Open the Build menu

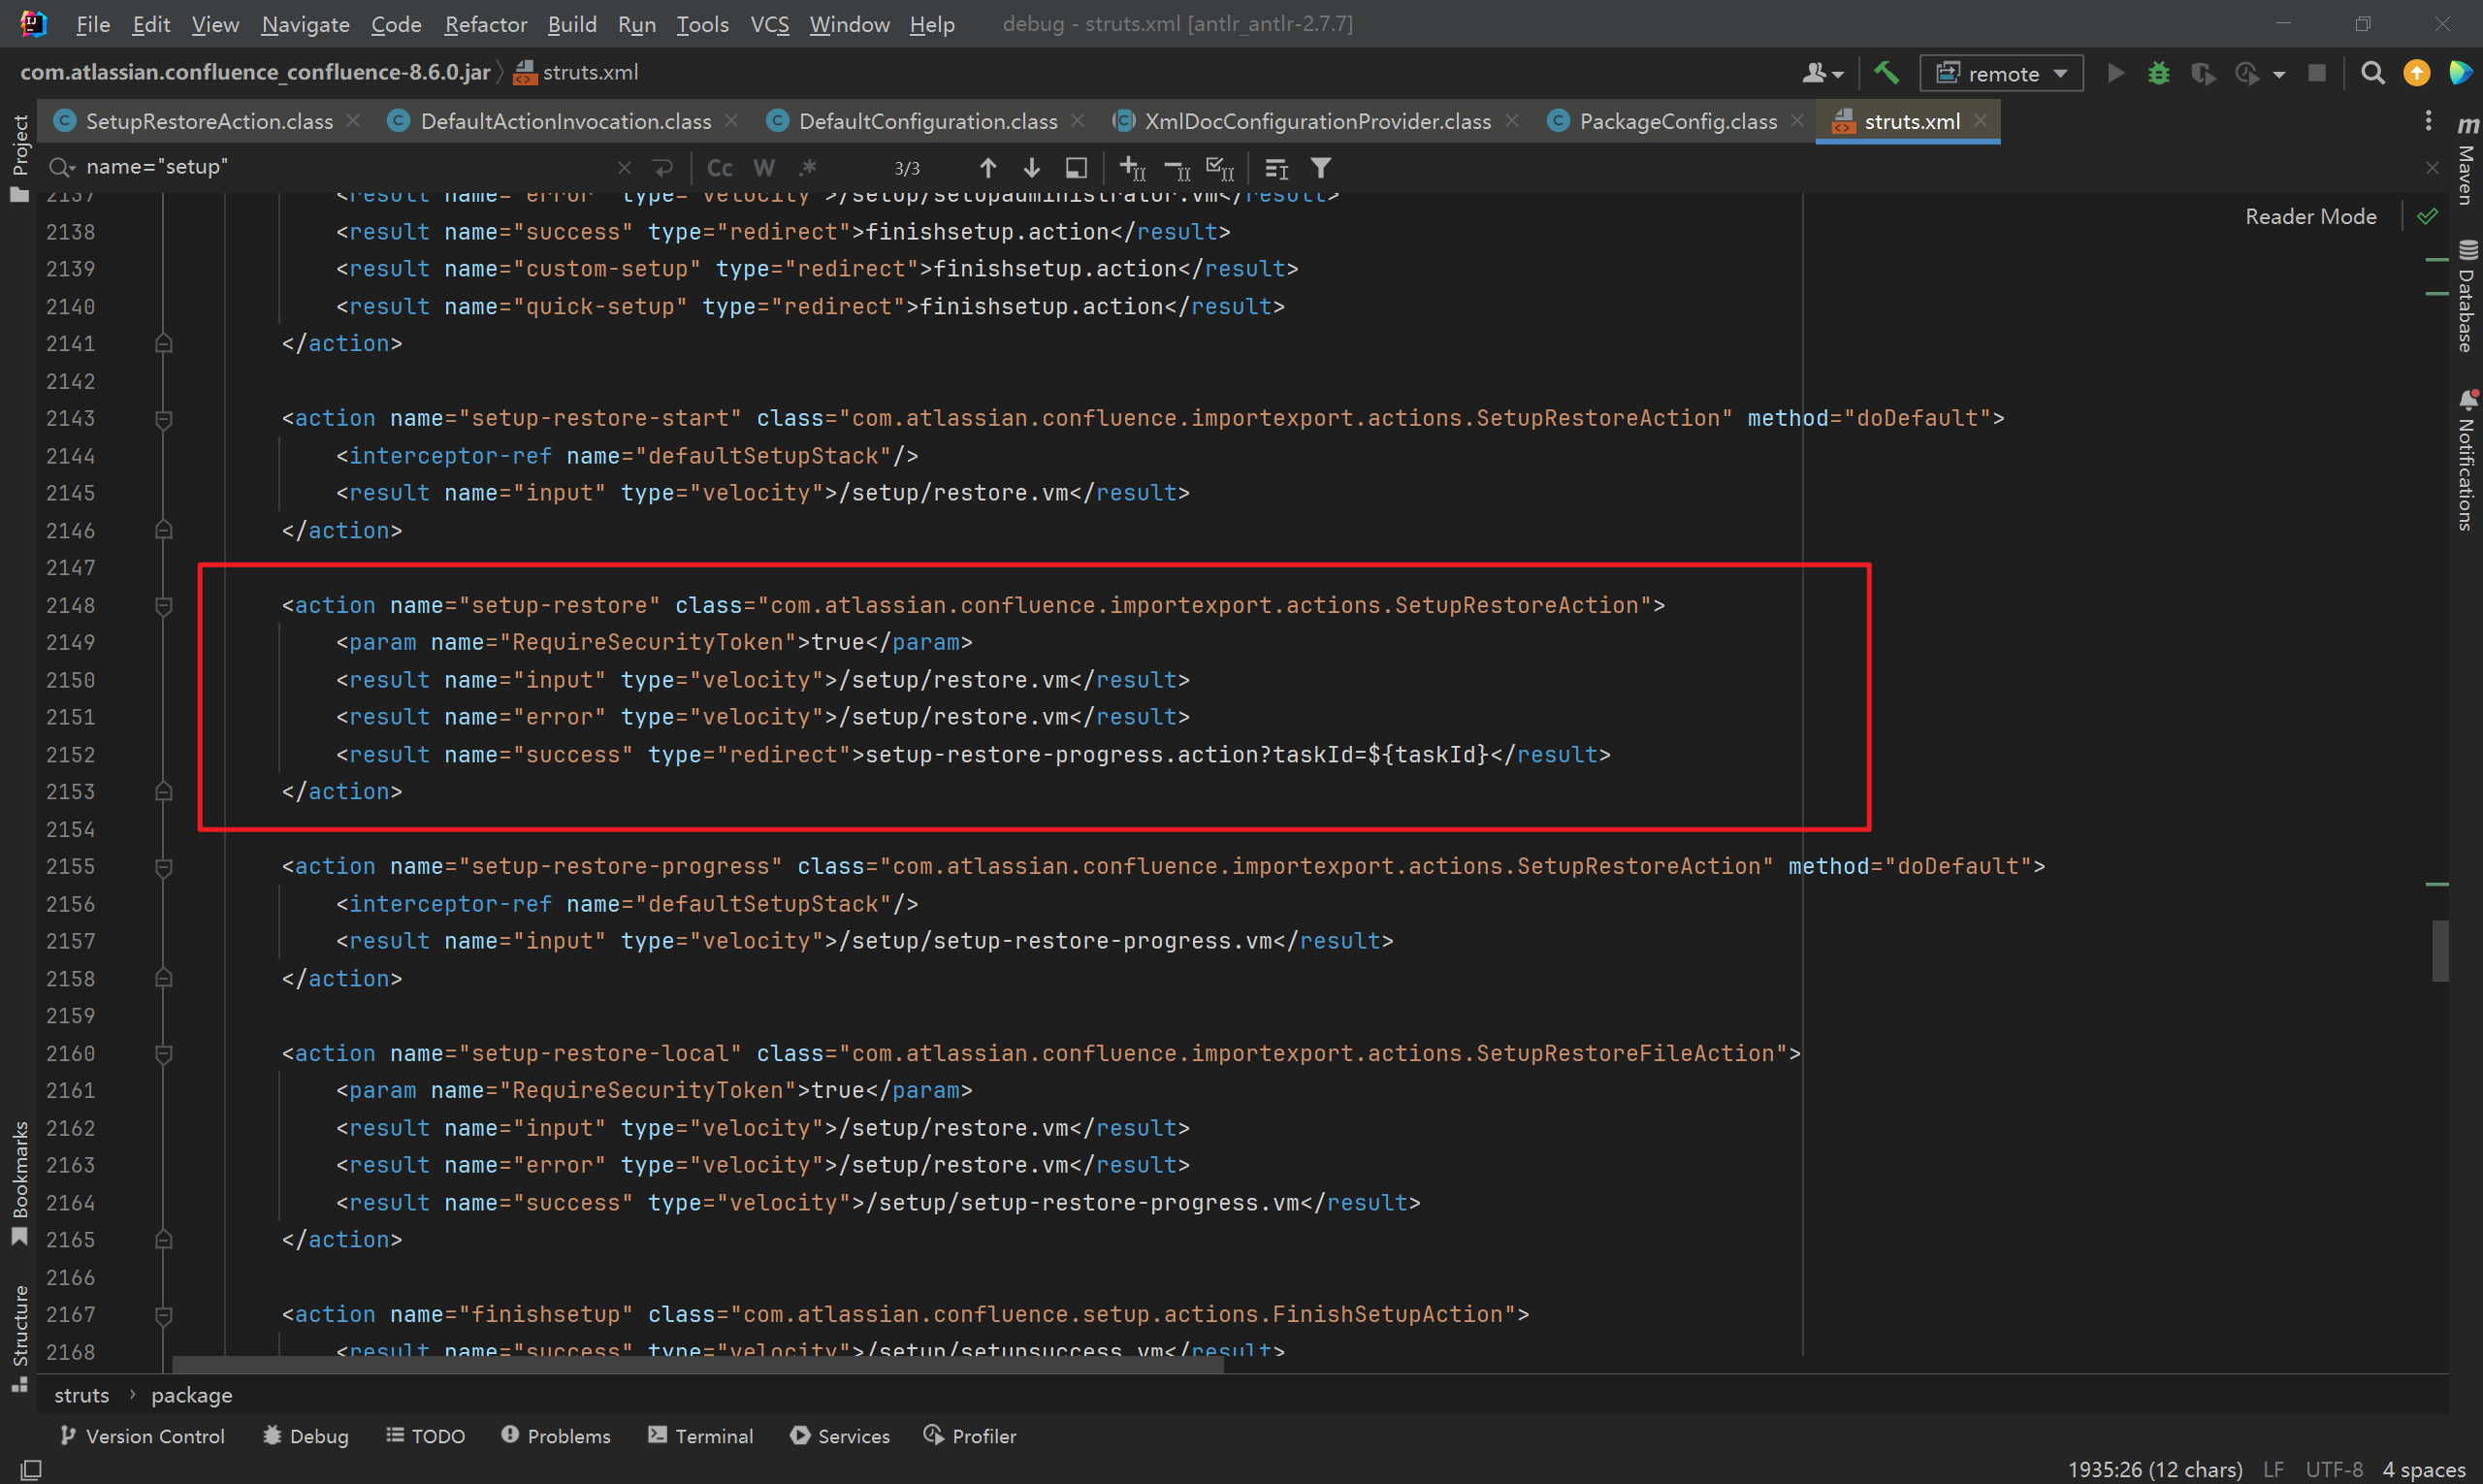pyautogui.click(x=572, y=24)
